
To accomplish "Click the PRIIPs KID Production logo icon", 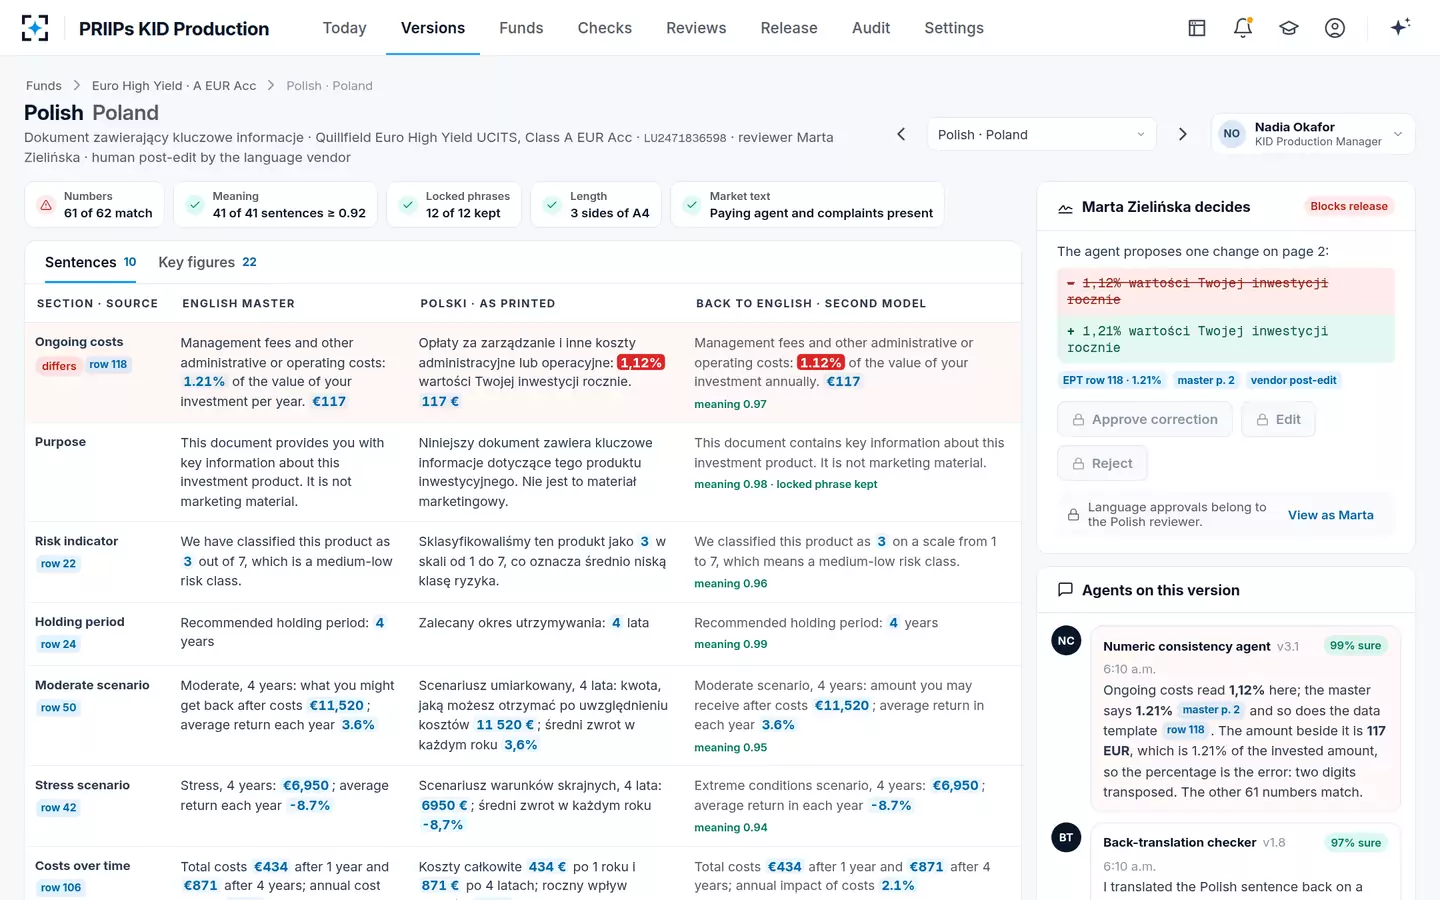I will (x=35, y=28).
